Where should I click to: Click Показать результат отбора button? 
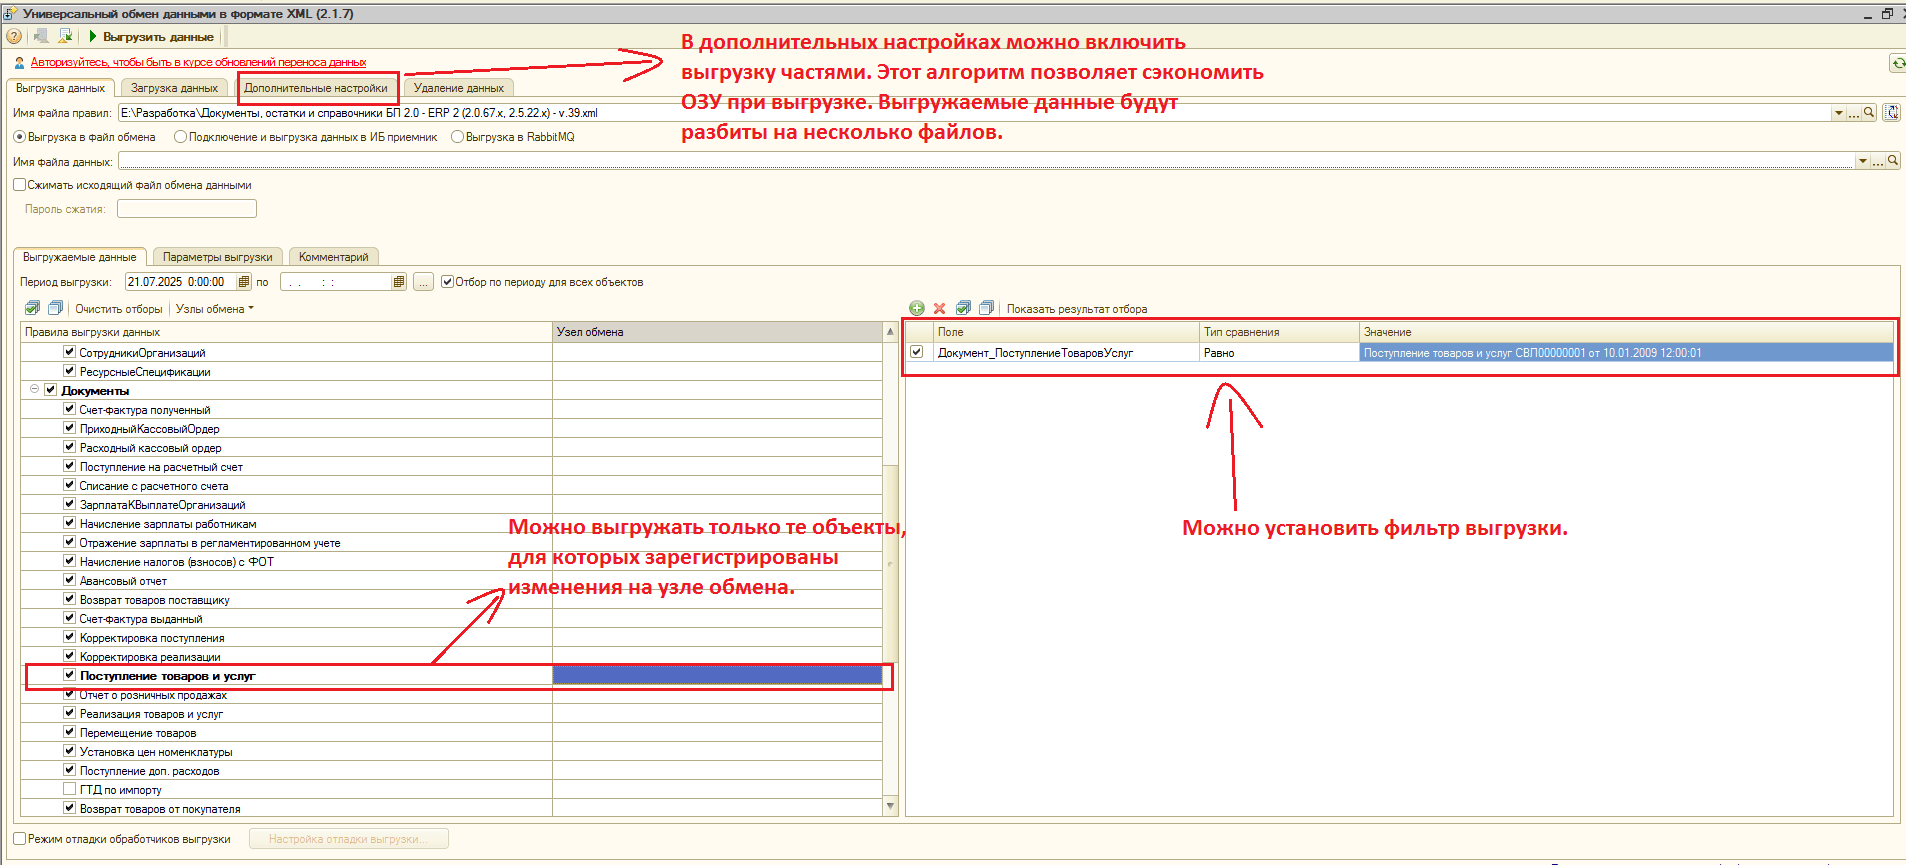(x=1077, y=309)
